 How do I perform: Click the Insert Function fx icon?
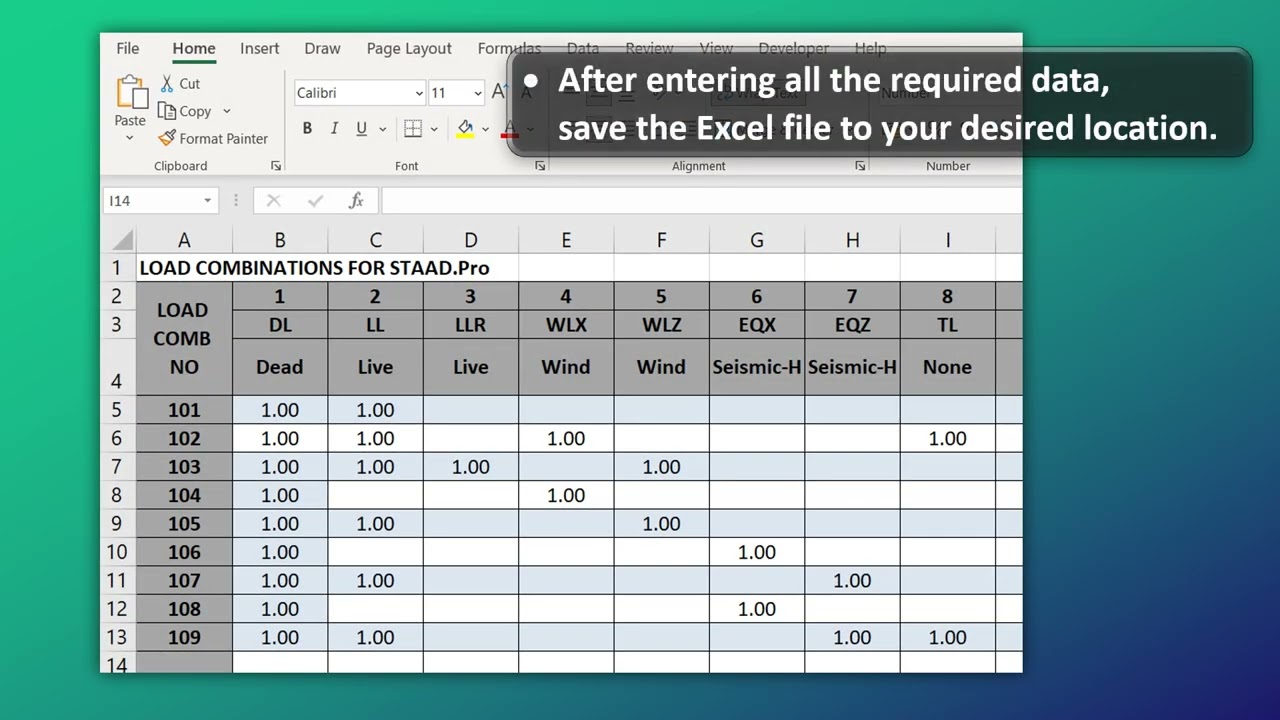point(356,201)
